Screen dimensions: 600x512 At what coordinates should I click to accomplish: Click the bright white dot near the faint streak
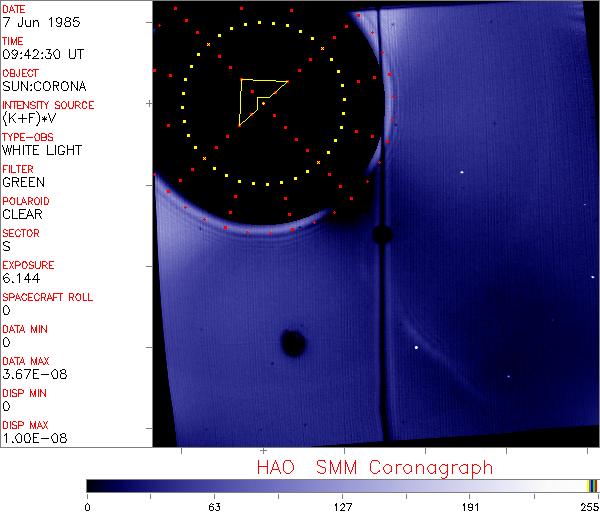pos(416,347)
